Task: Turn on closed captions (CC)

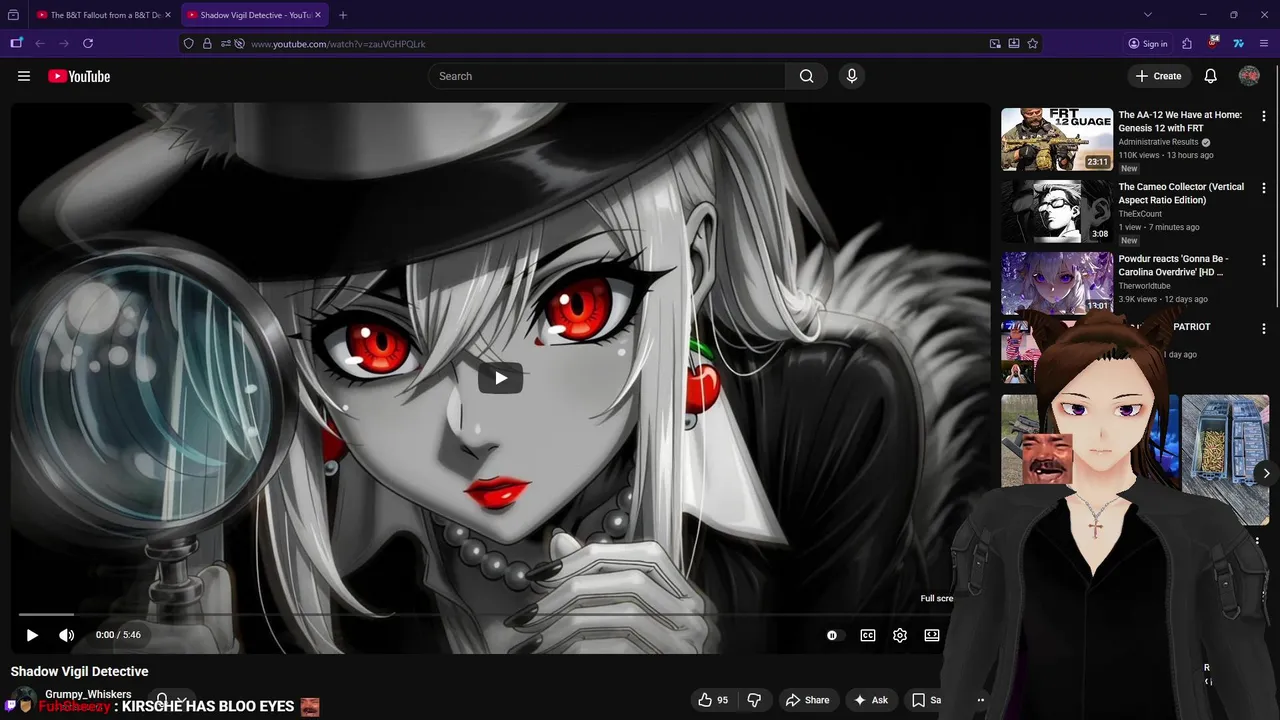Action: (x=868, y=635)
